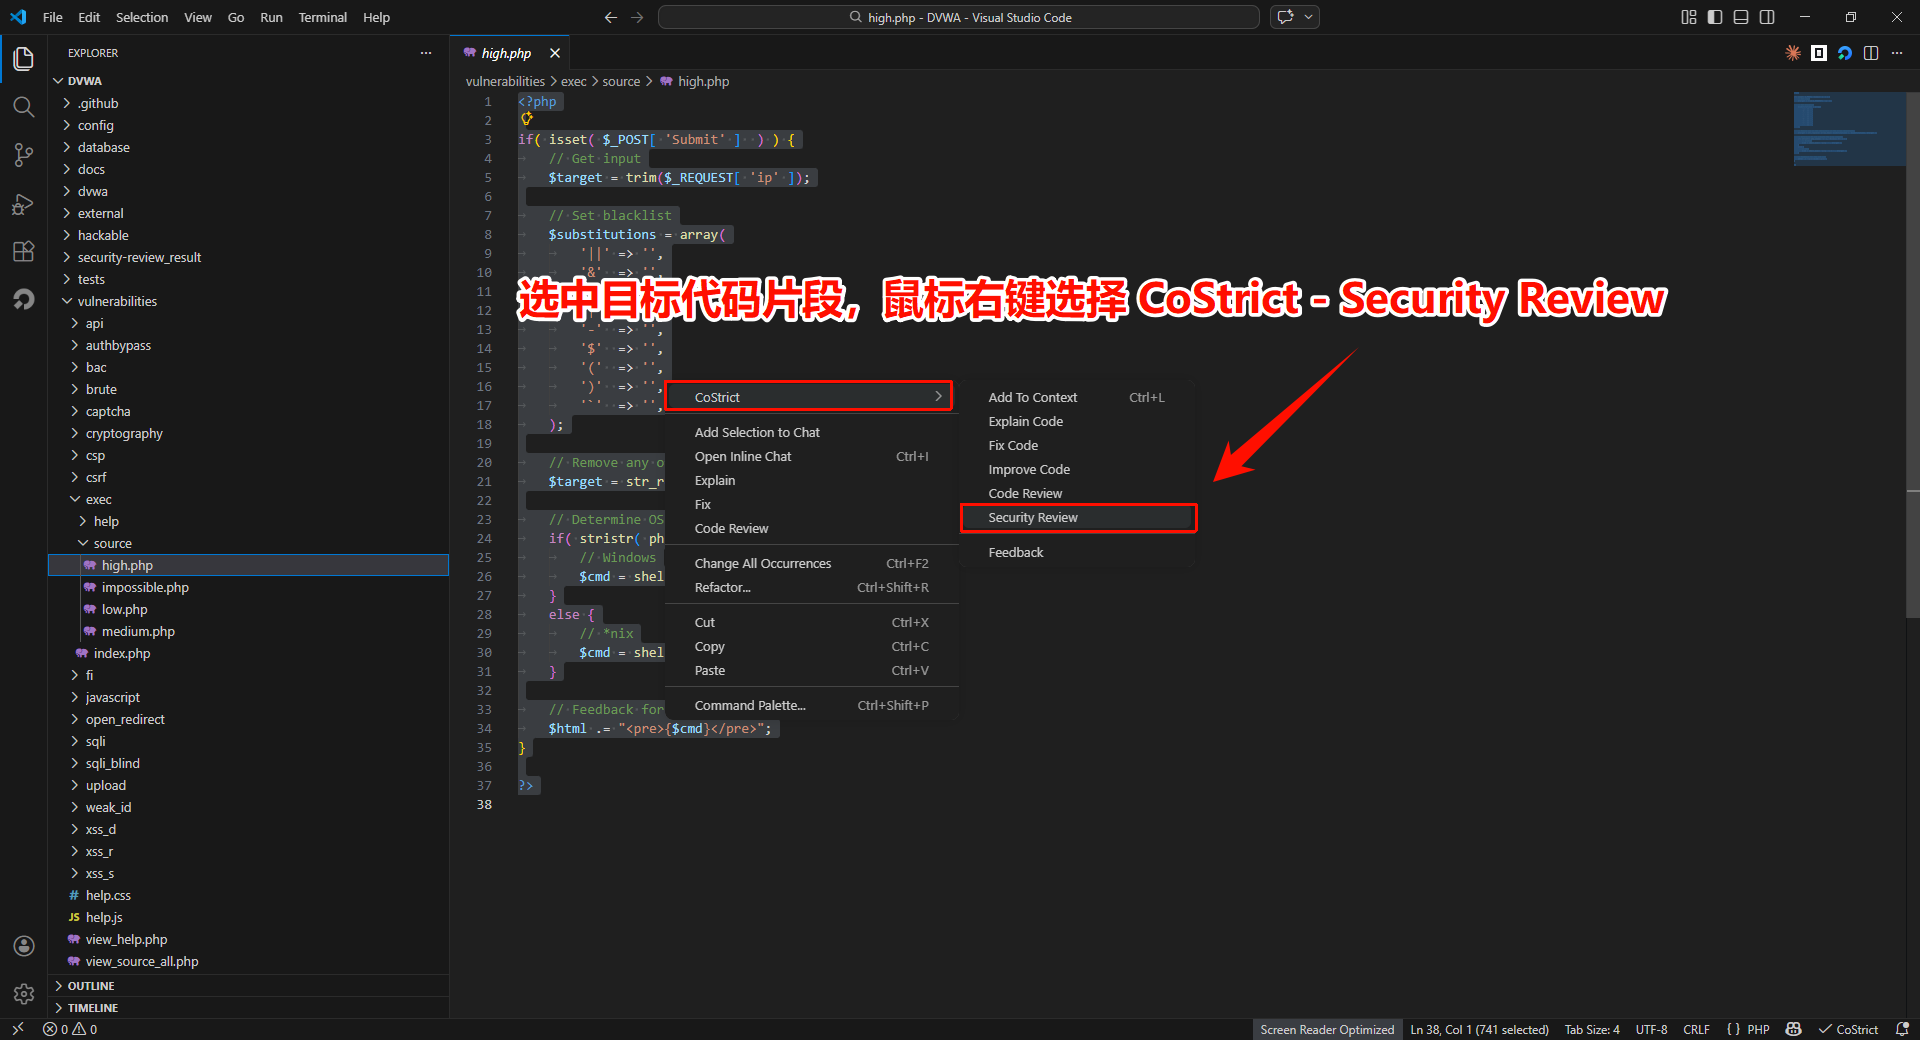The width and height of the screenshot is (1920, 1040).
Task: Toggle the primary side bar visibility
Action: (1715, 17)
